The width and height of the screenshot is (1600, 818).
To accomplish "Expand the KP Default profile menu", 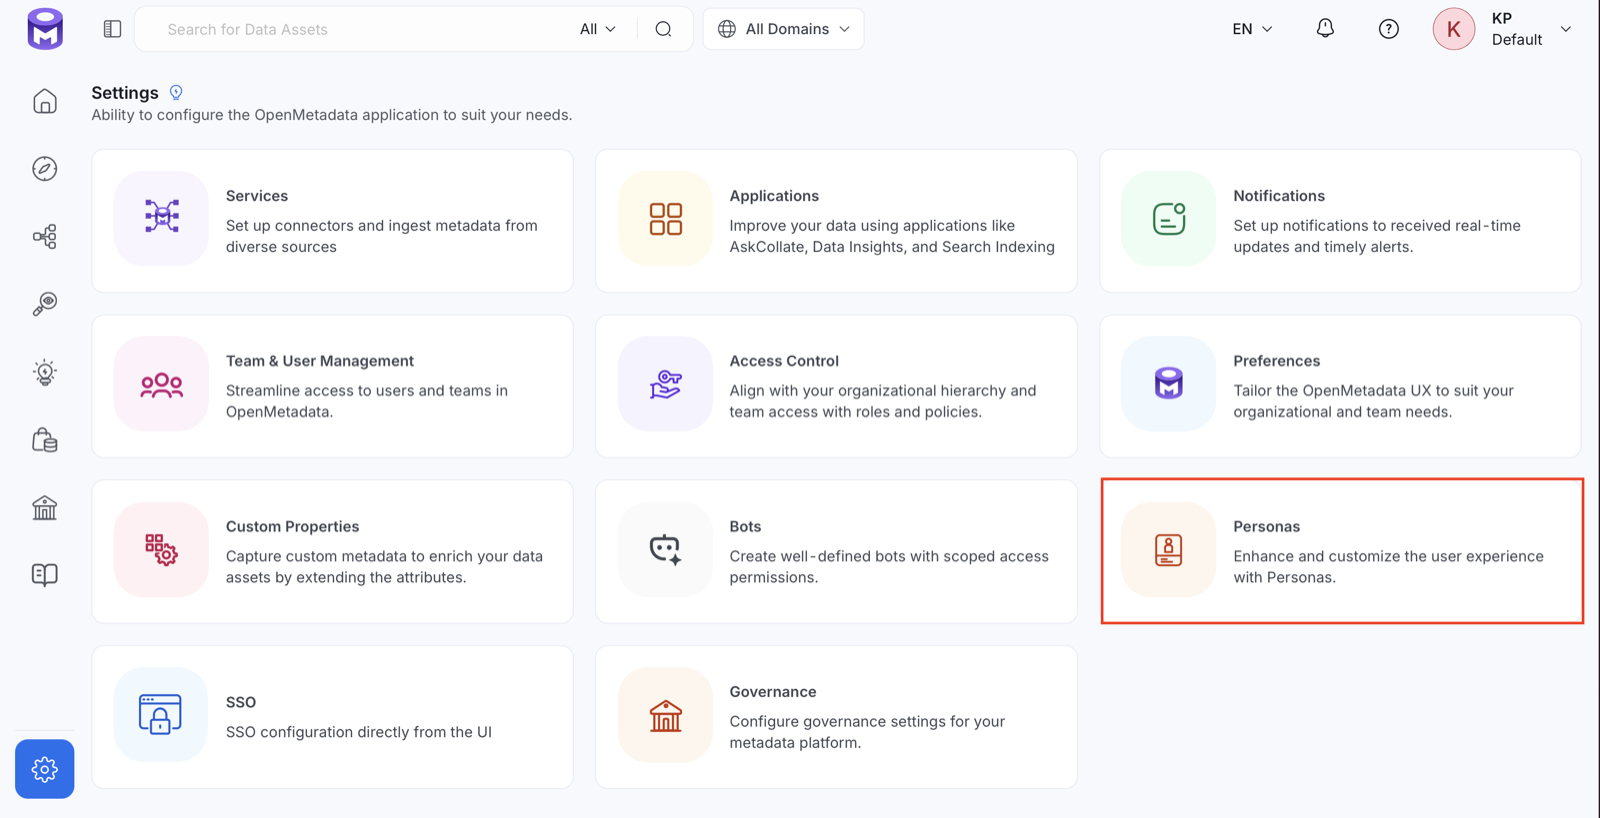I will pos(1531,29).
